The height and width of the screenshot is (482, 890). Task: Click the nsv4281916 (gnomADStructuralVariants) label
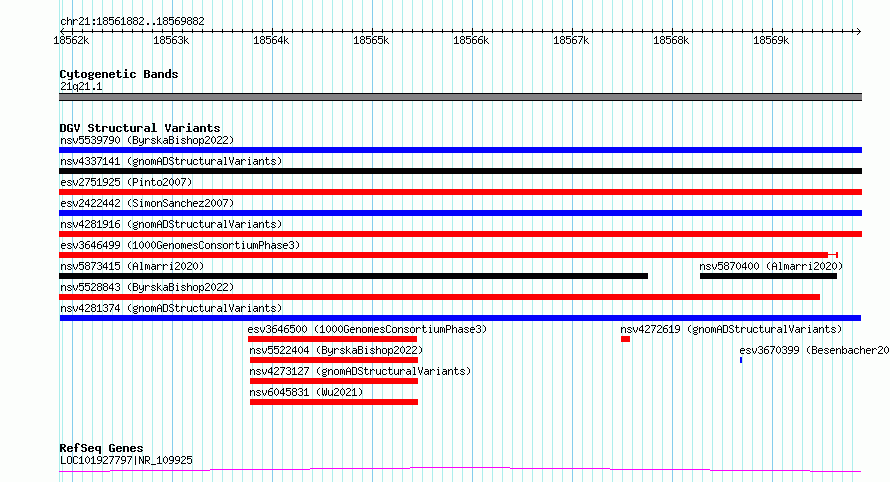click(171, 224)
